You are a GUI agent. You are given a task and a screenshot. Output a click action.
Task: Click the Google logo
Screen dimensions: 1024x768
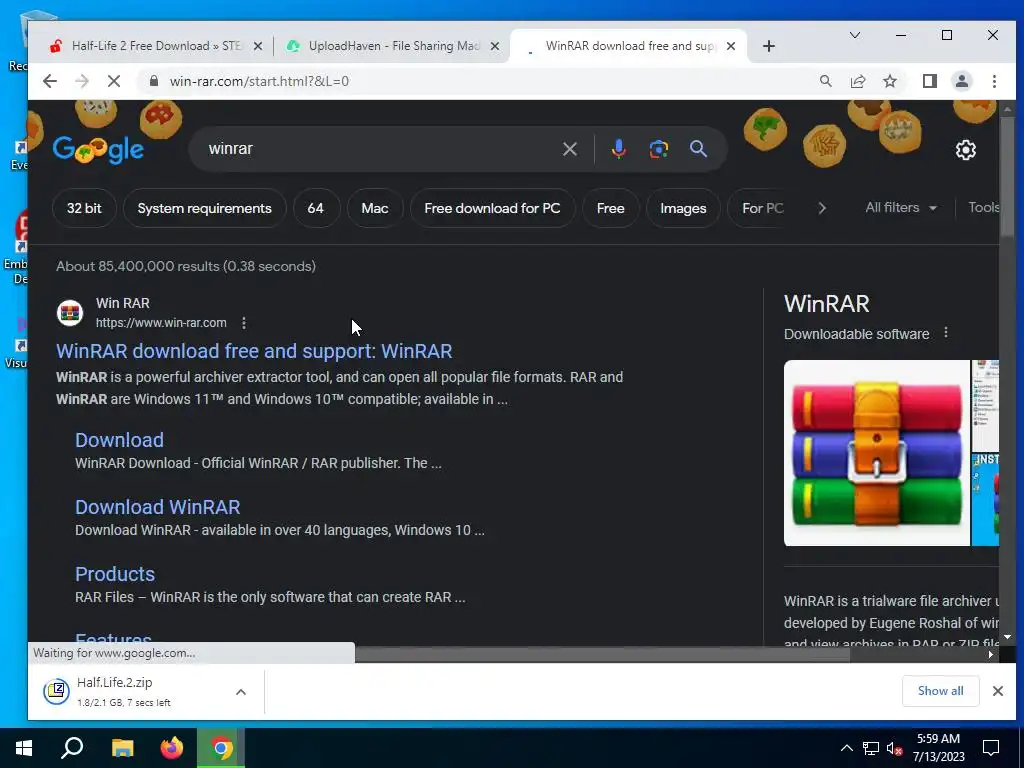click(98, 150)
